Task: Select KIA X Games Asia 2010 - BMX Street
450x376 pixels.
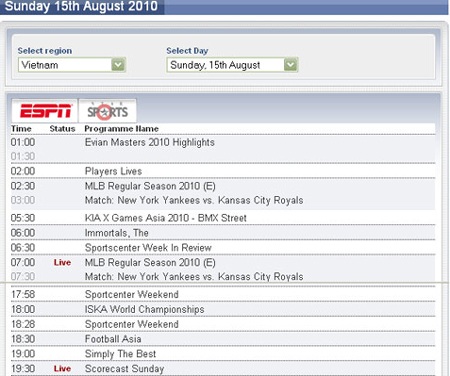Action: pyautogui.click(x=166, y=218)
